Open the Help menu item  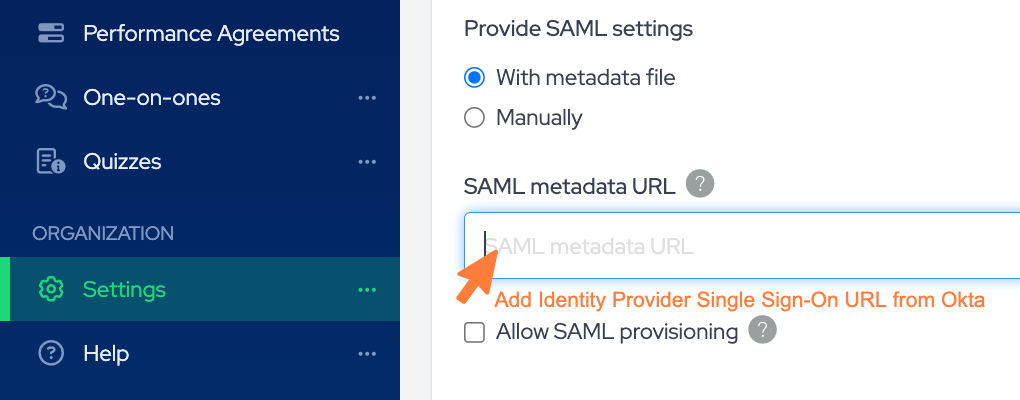106,354
